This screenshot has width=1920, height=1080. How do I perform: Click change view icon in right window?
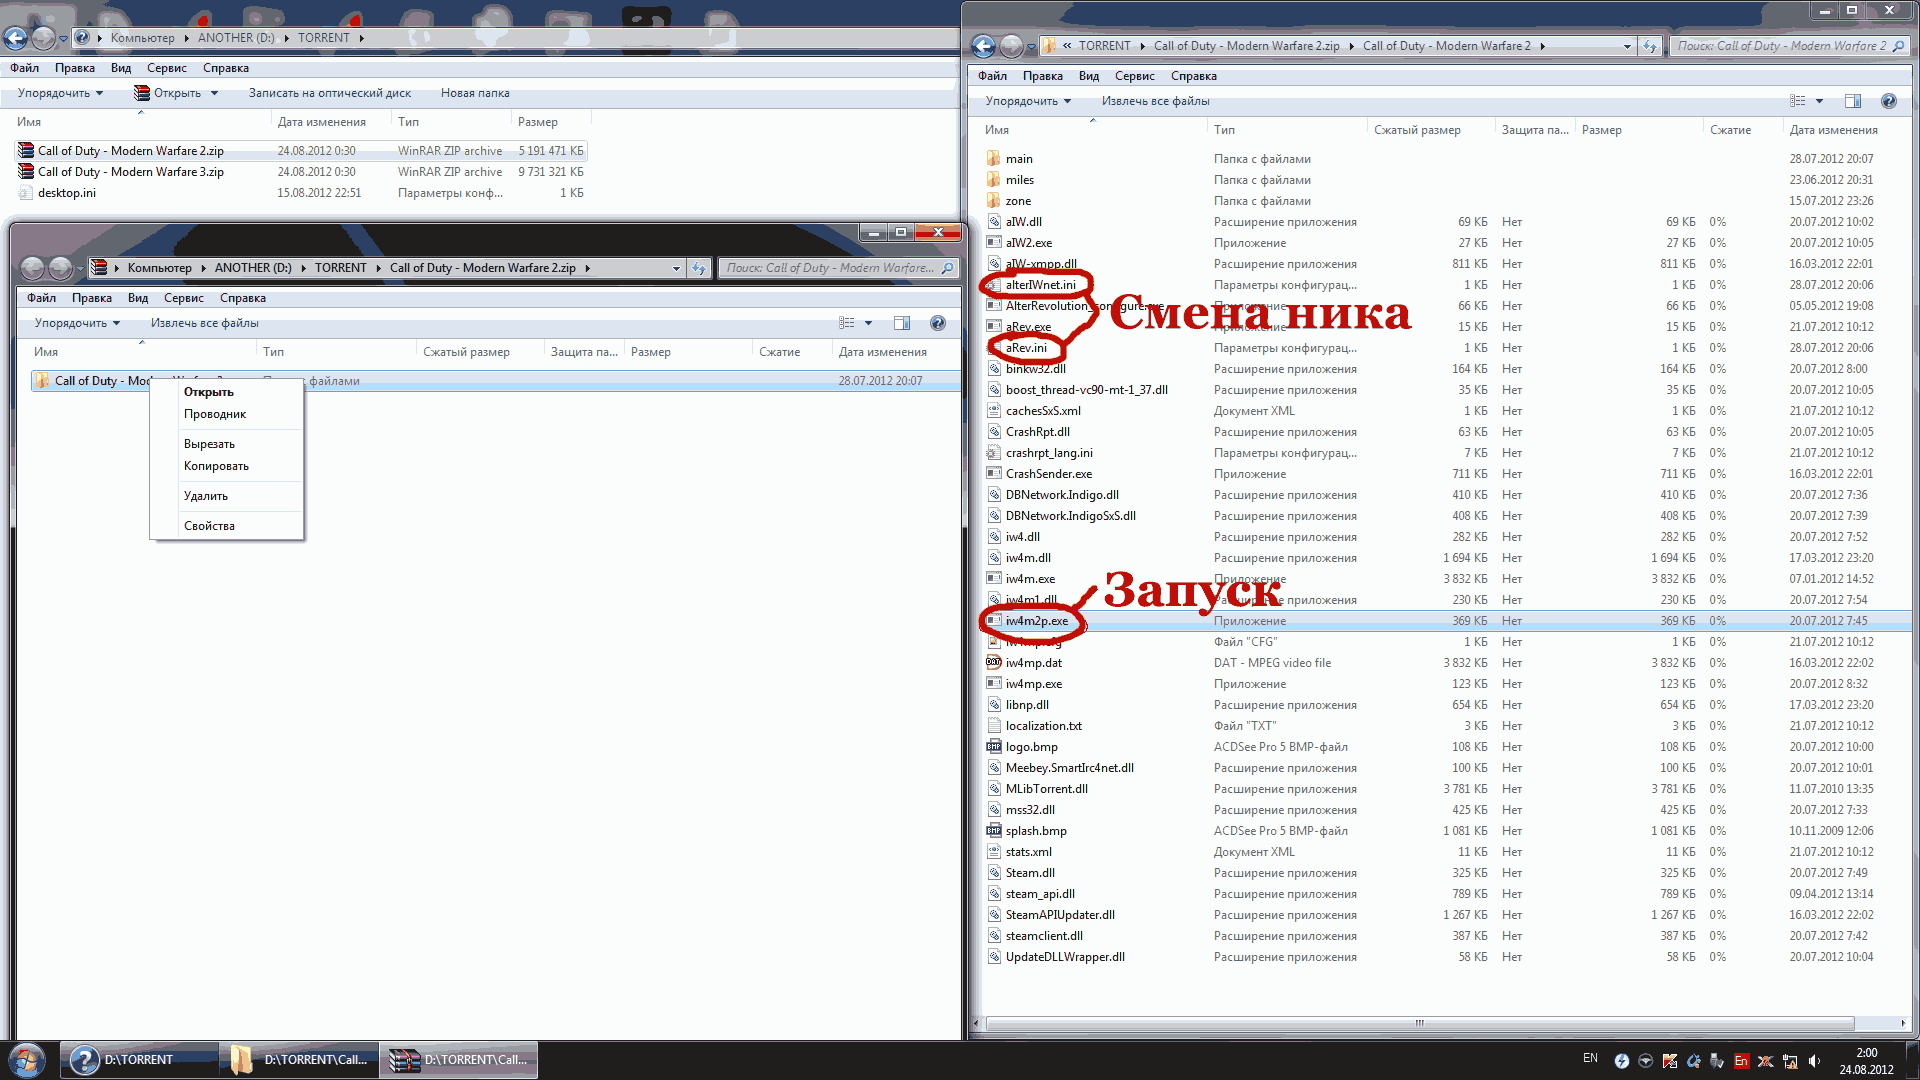click(1798, 101)
